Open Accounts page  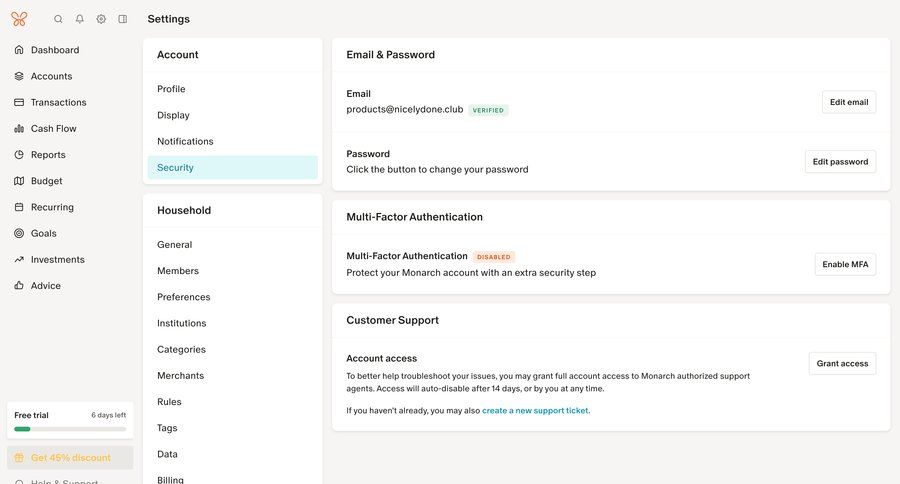coord(52,76)
